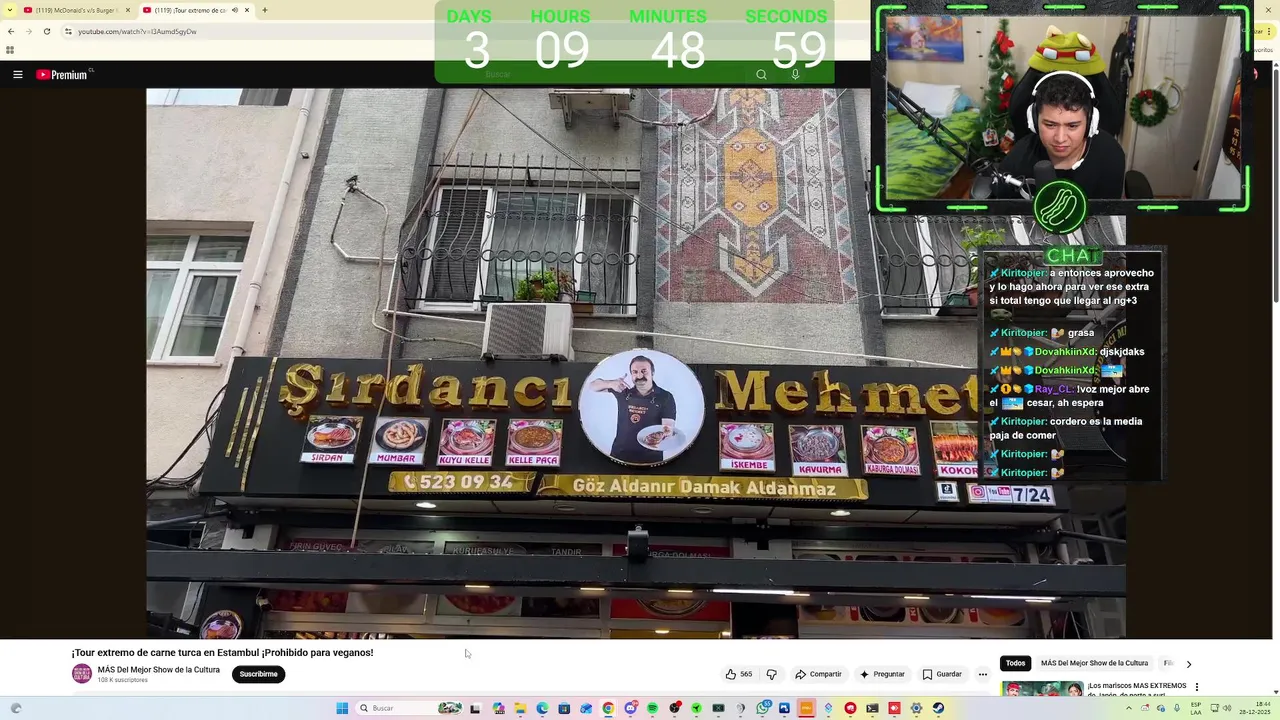Mute the tab via its speaker icon
1280x720 pixels.
(x=234, y=10)
